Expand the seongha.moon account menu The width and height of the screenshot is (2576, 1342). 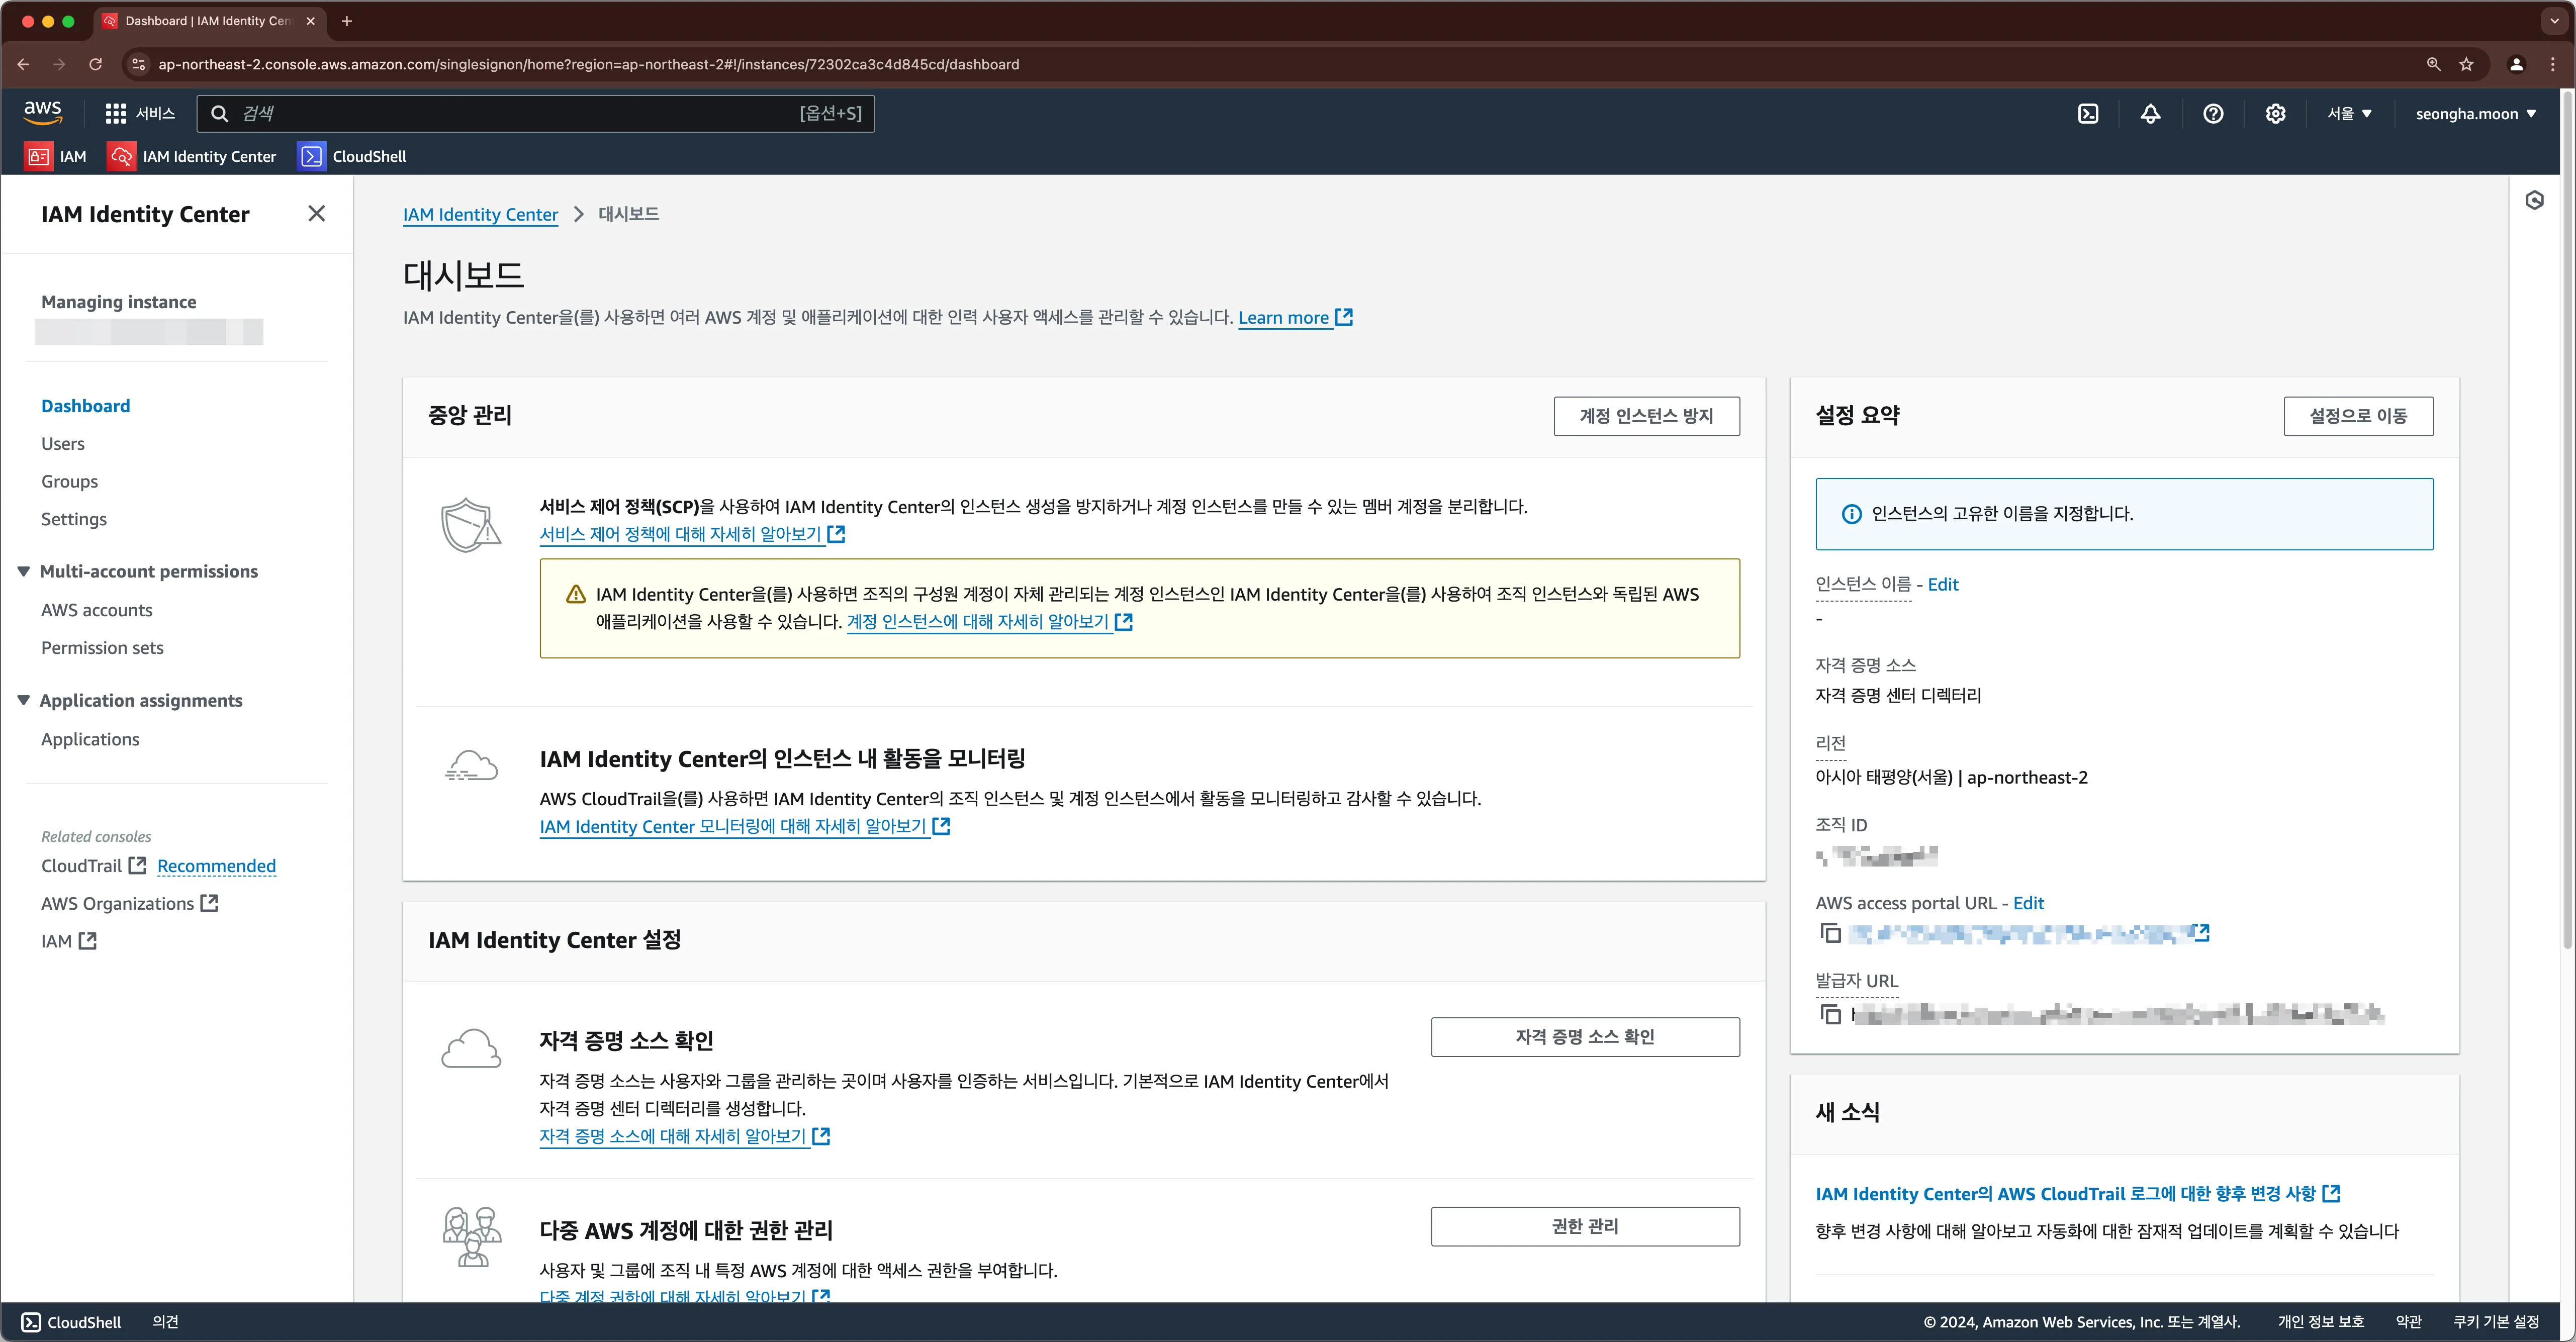(2475, 114)
